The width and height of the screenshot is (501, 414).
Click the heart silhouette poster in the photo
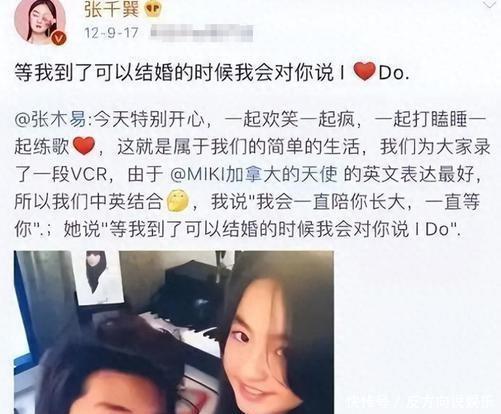(96, 270)
